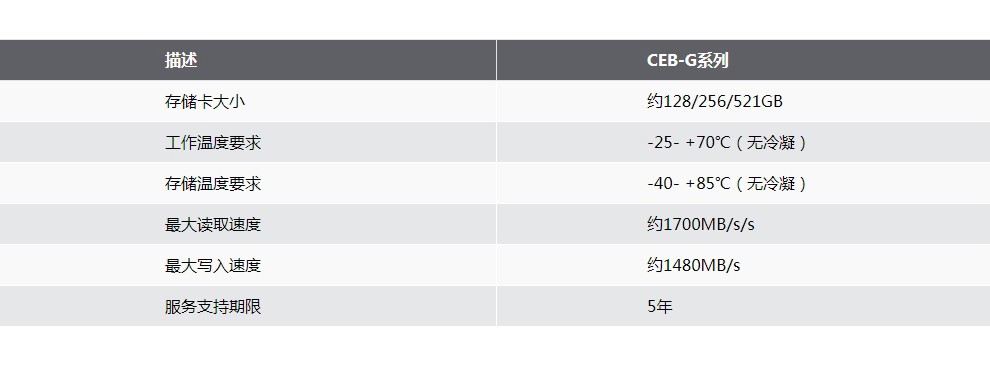Viewport: 990px width, 372px height.
Task: Click the 521GB capacity text
Action: pos(758,101)
